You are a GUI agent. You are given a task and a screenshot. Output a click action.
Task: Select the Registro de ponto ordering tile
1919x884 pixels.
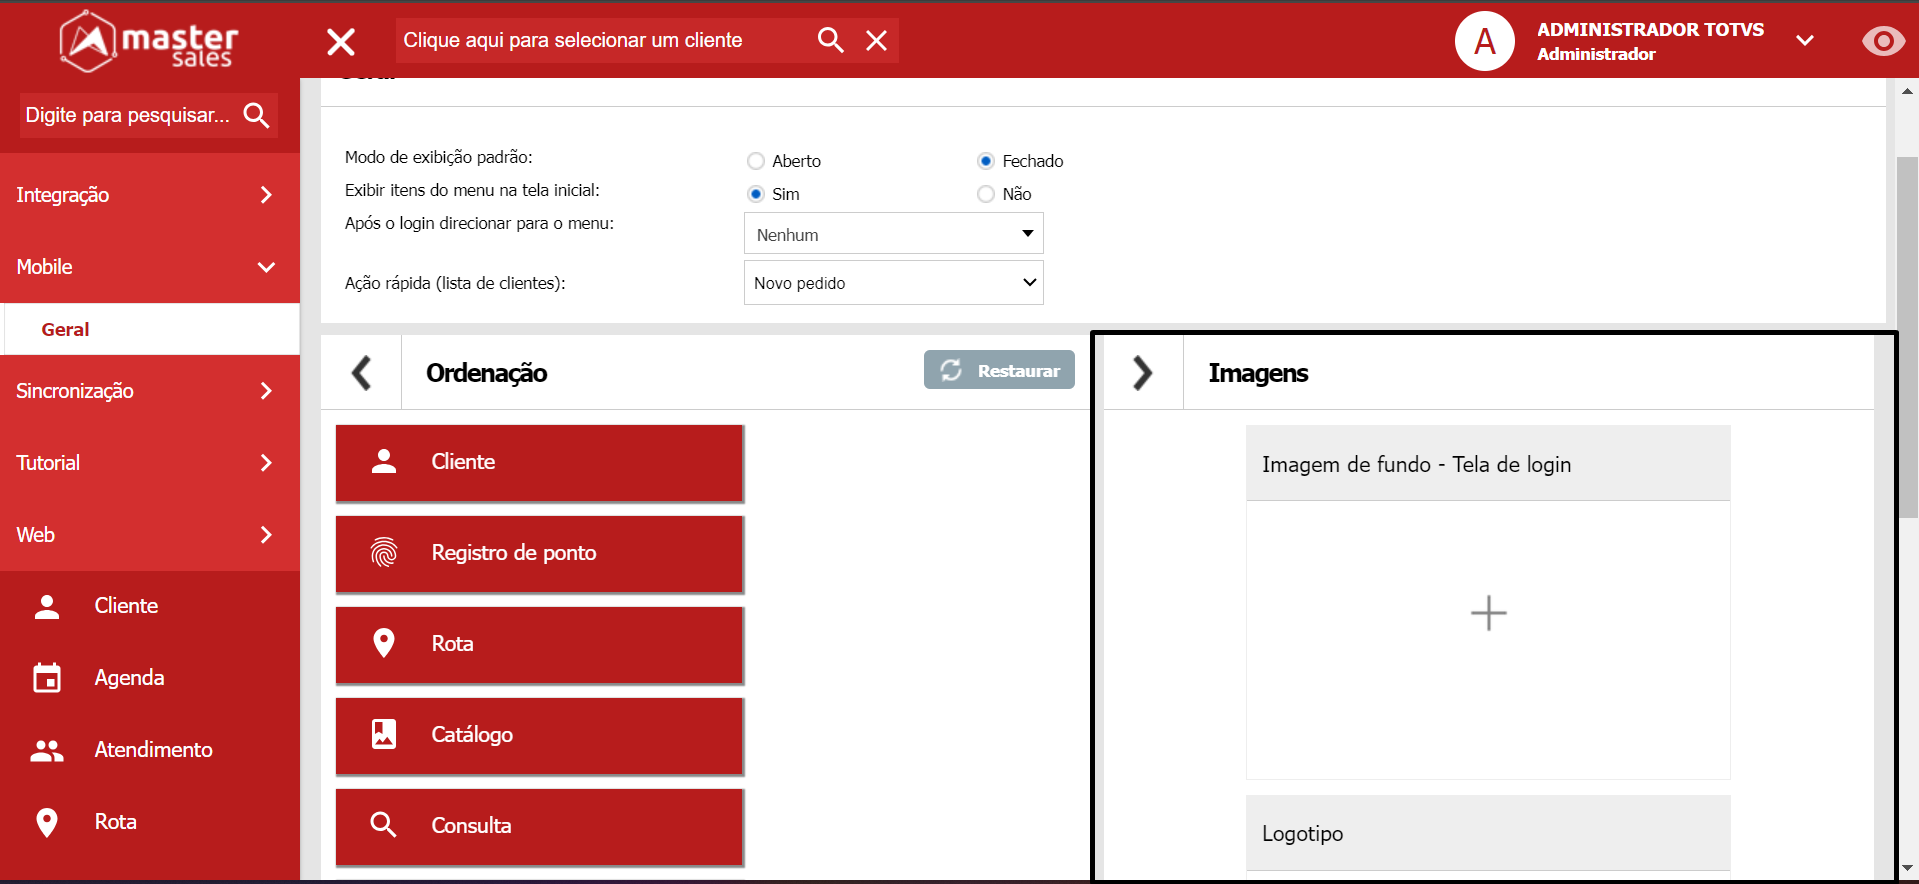click(540, 554)
